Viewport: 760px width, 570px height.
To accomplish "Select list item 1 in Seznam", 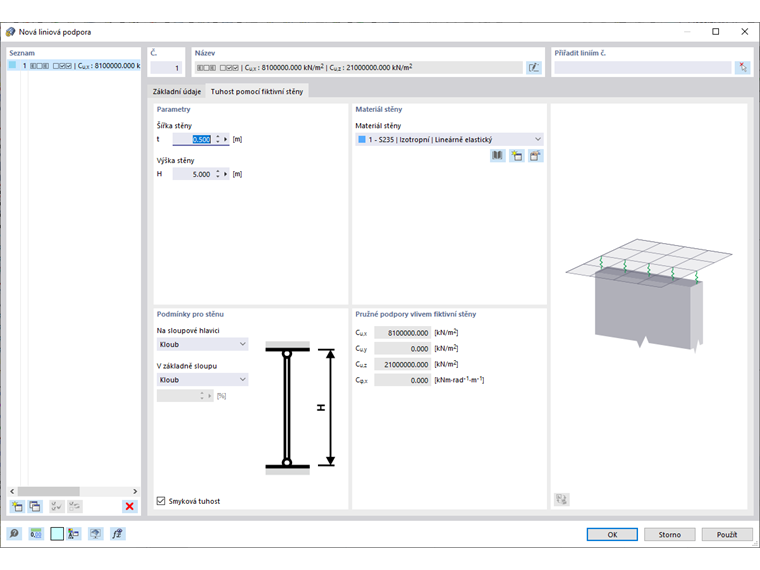I will (x=74, y=65).
